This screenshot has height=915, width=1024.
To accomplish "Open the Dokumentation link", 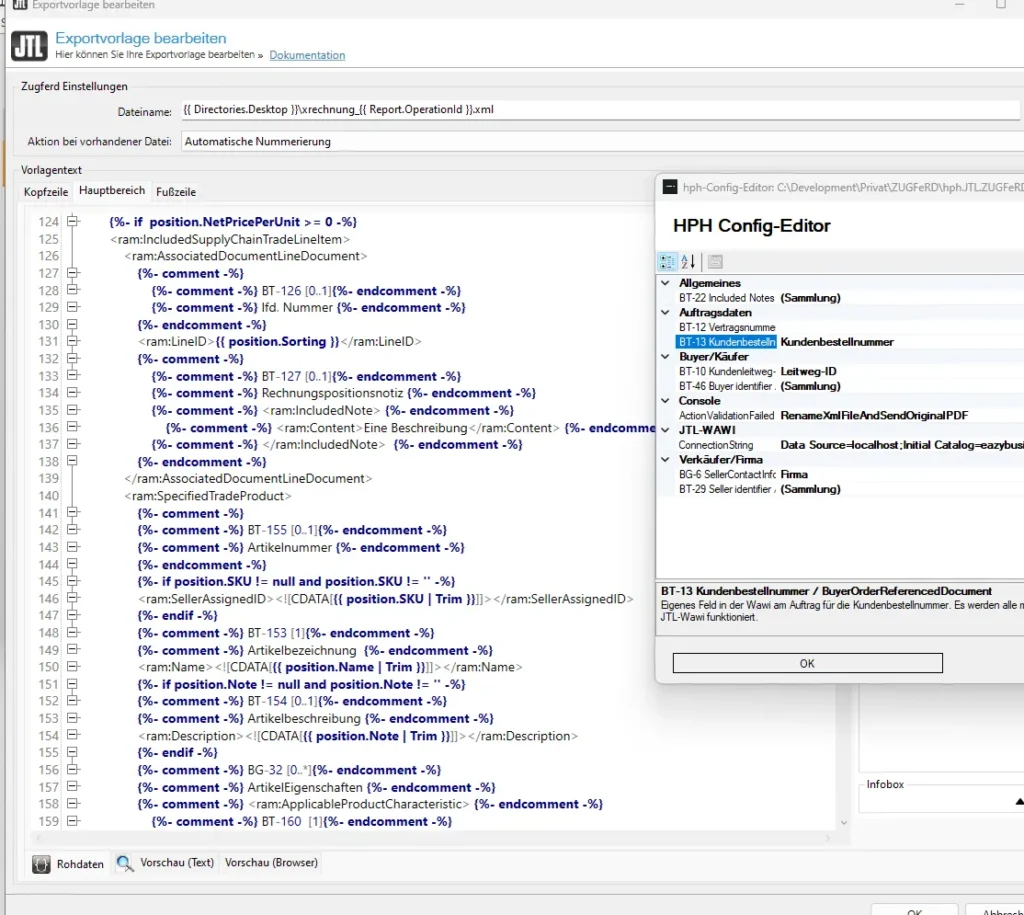I will [307, 55].
